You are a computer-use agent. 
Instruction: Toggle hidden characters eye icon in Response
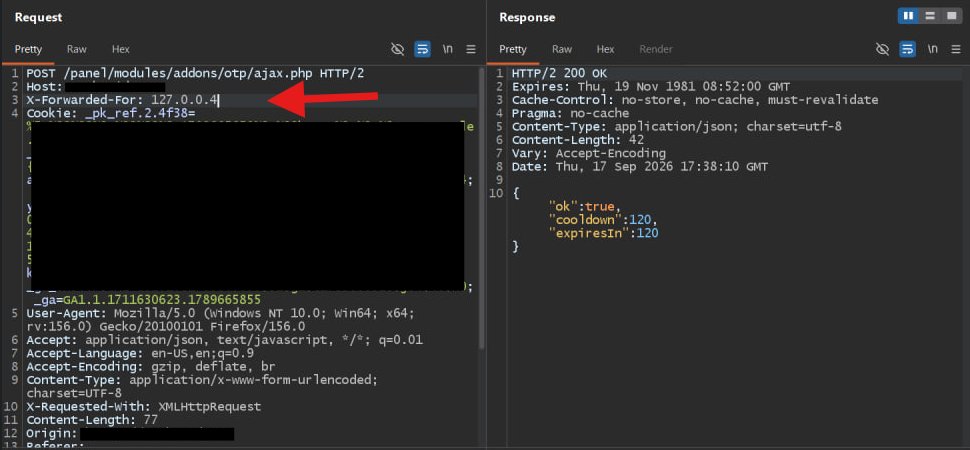[883, 49]
